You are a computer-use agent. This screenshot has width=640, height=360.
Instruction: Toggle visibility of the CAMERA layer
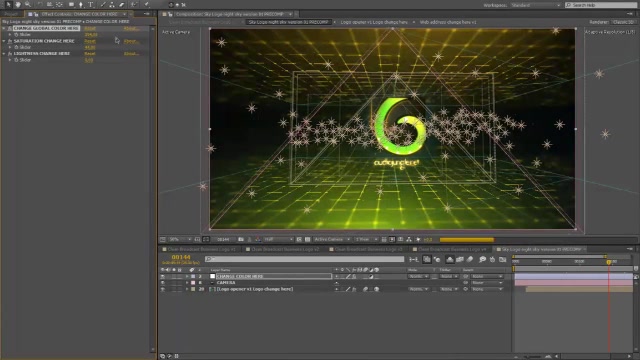(x=163, y=282)
